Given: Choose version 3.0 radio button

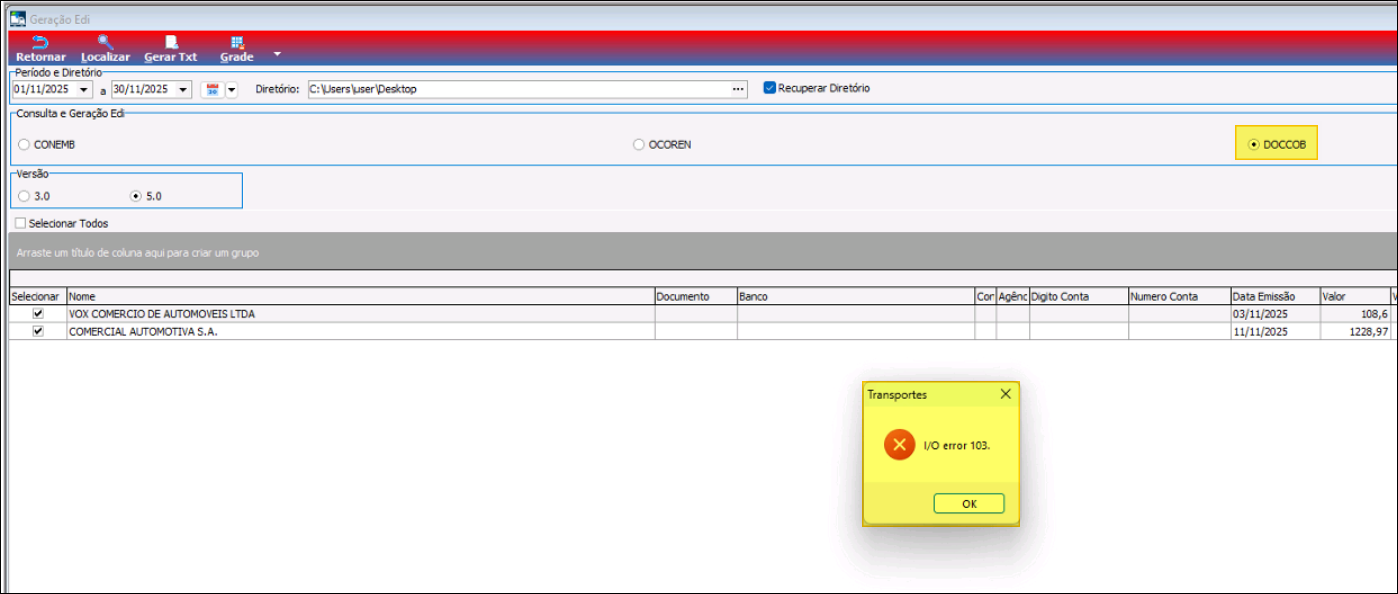Looking at the screenshot, I should click(24, 196).
